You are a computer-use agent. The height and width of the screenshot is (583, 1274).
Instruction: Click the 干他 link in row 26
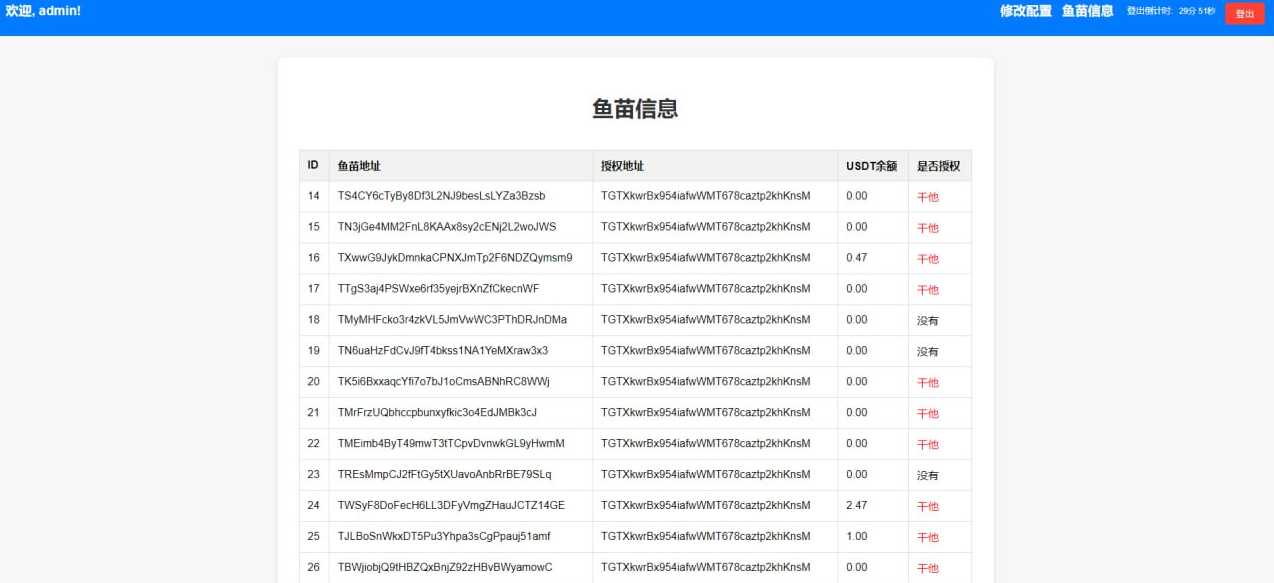click(928, 569)
